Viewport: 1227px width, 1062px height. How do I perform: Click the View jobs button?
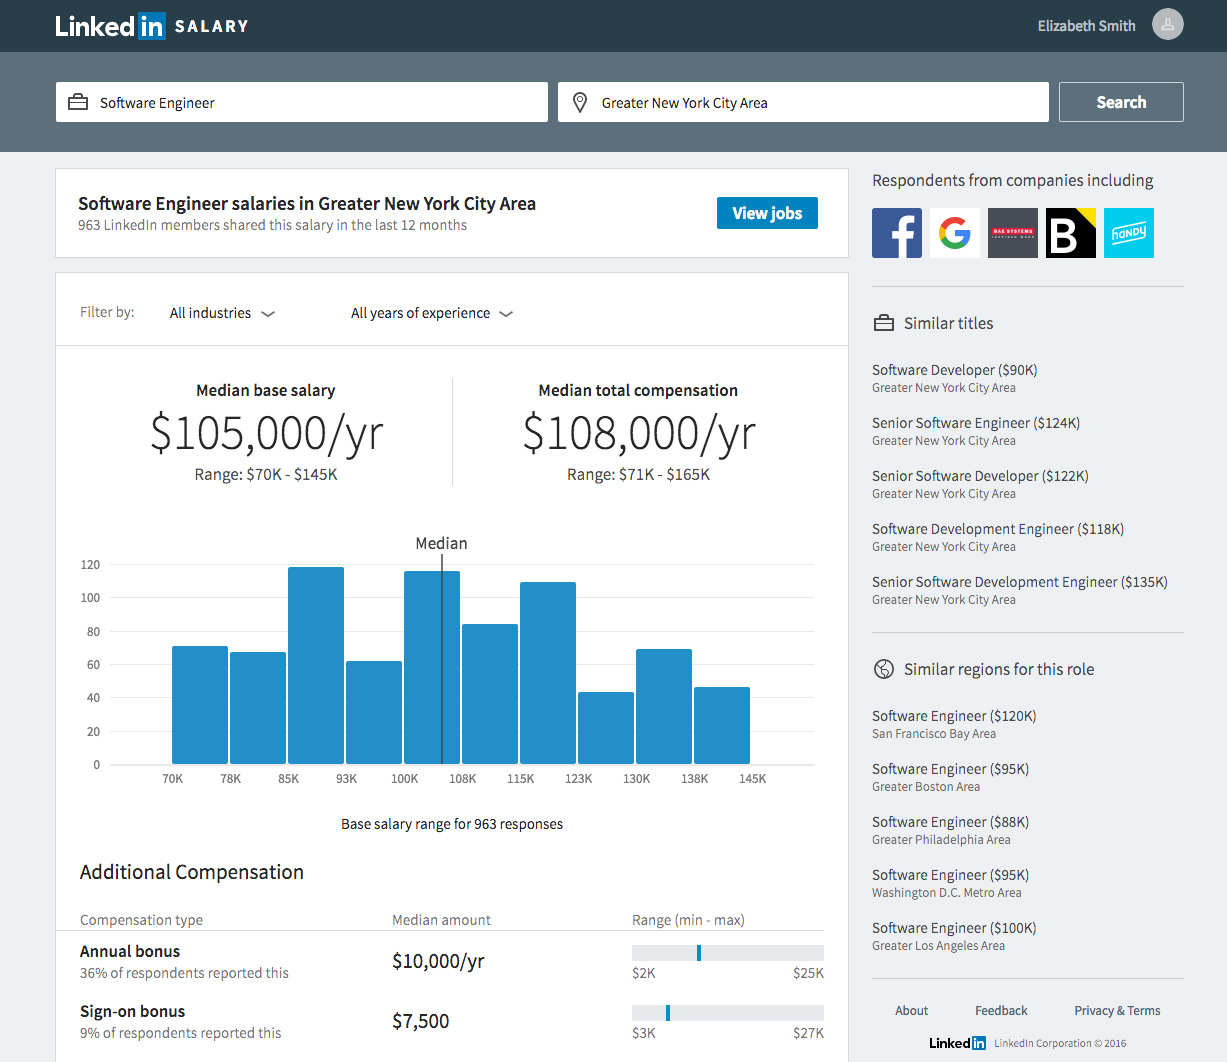(767, 213)
